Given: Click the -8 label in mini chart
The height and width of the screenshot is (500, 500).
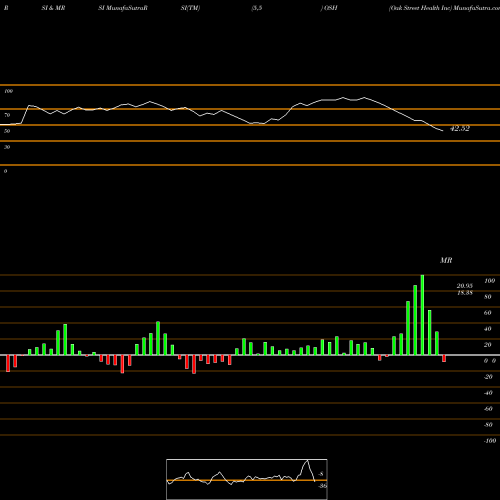Looking at the screenshot, I should pos(321,474).
